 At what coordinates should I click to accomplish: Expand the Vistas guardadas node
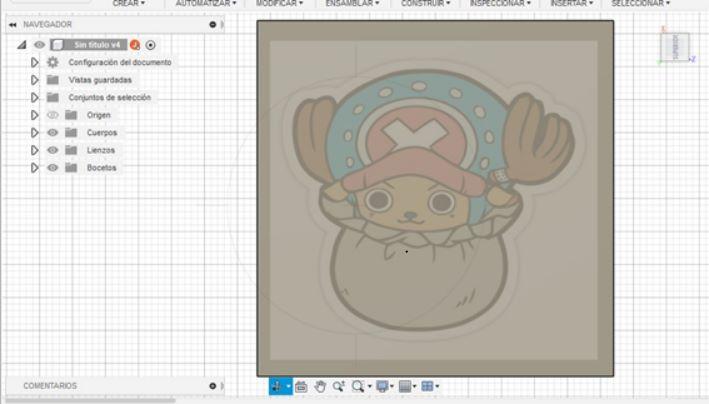(x=34, y=80)
